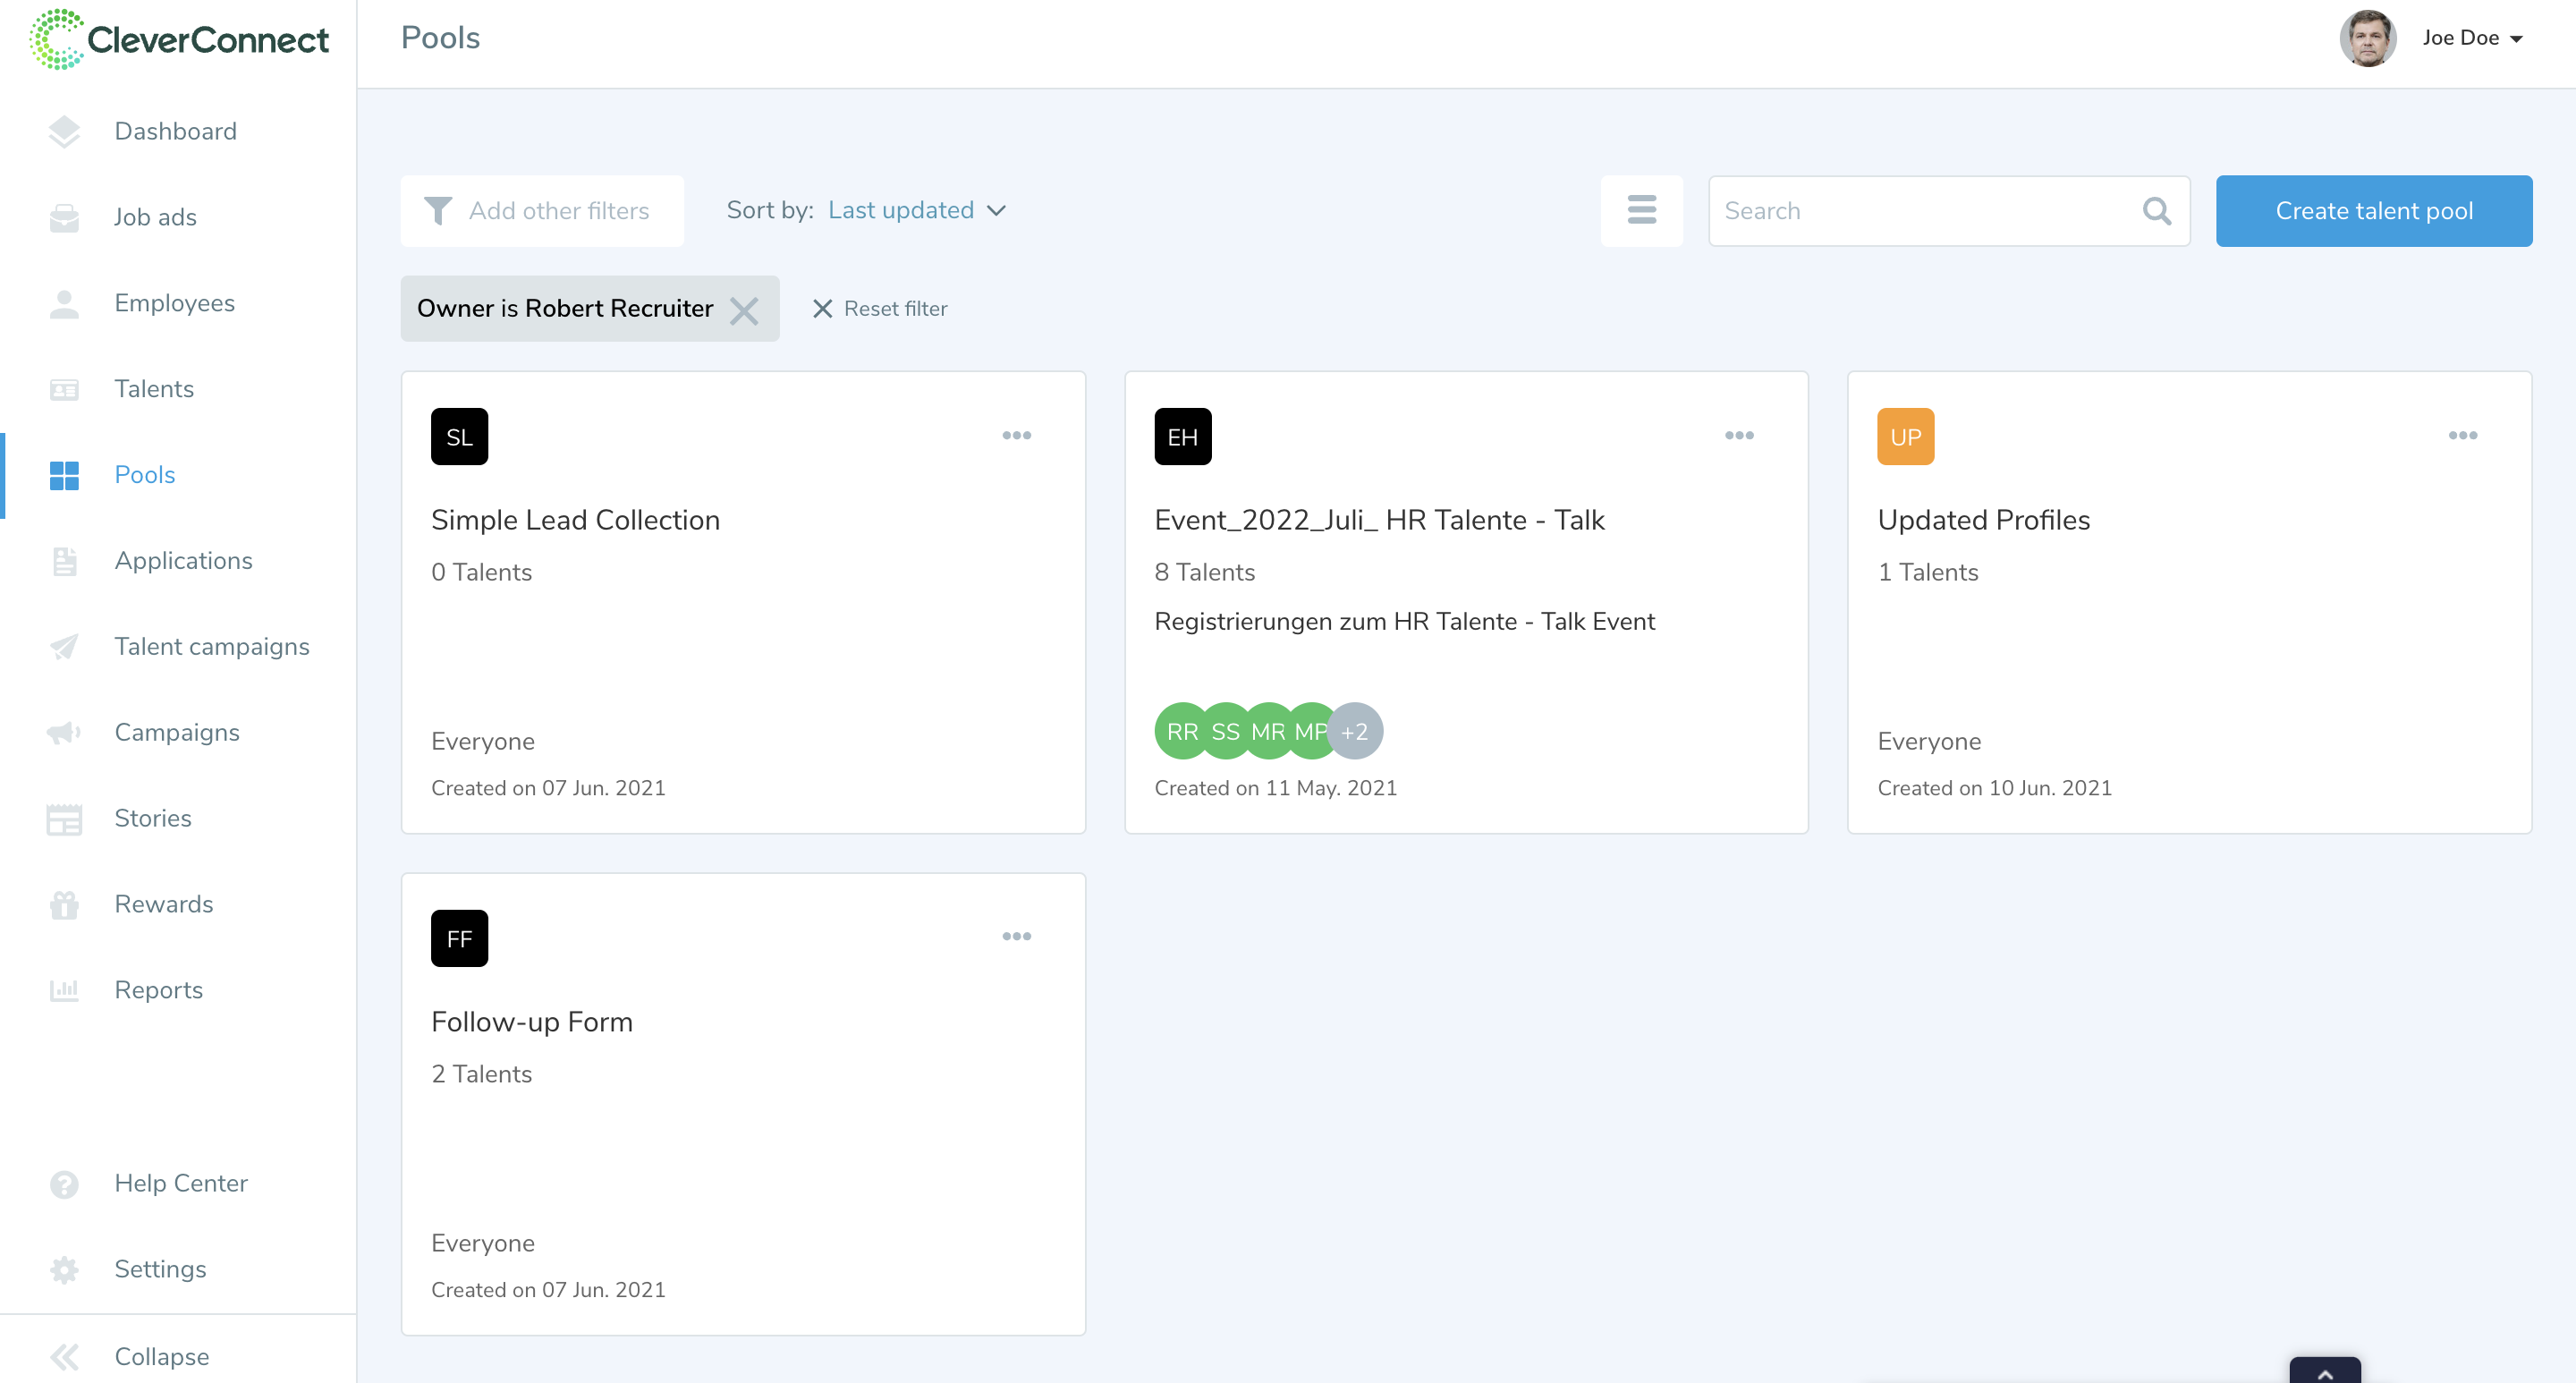Click the EH pool avatar icon
The width and height of the screenshot is (2576, 1383).
coord(1182,437)
